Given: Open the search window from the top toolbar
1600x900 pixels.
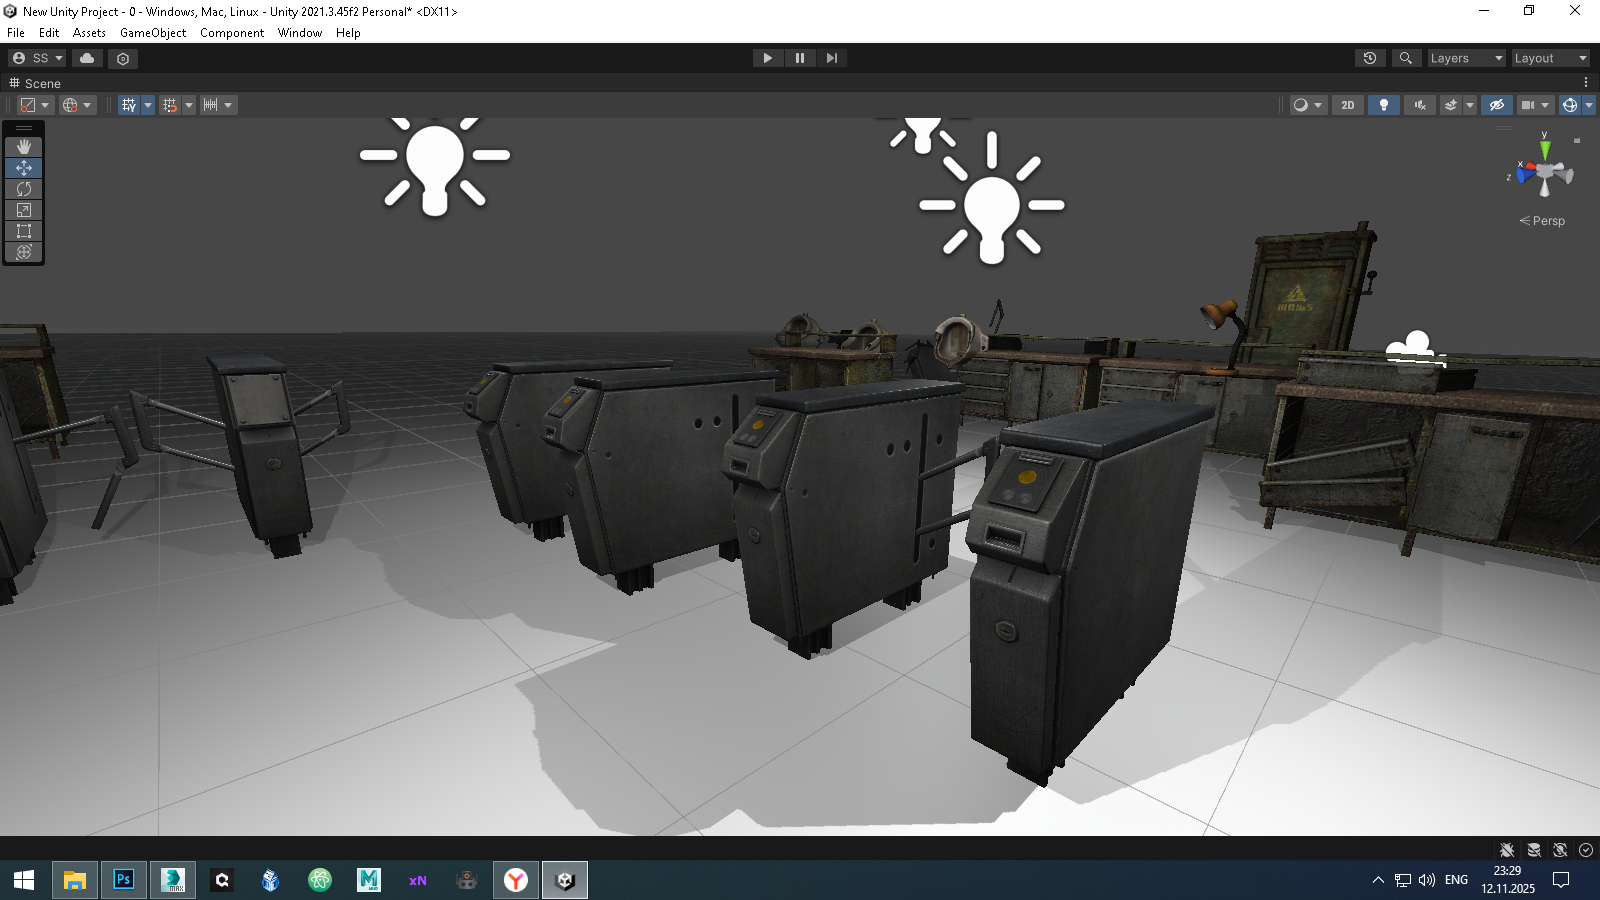Looking at the screenshot, I should pyautogui.click(x=1406, y=58).
